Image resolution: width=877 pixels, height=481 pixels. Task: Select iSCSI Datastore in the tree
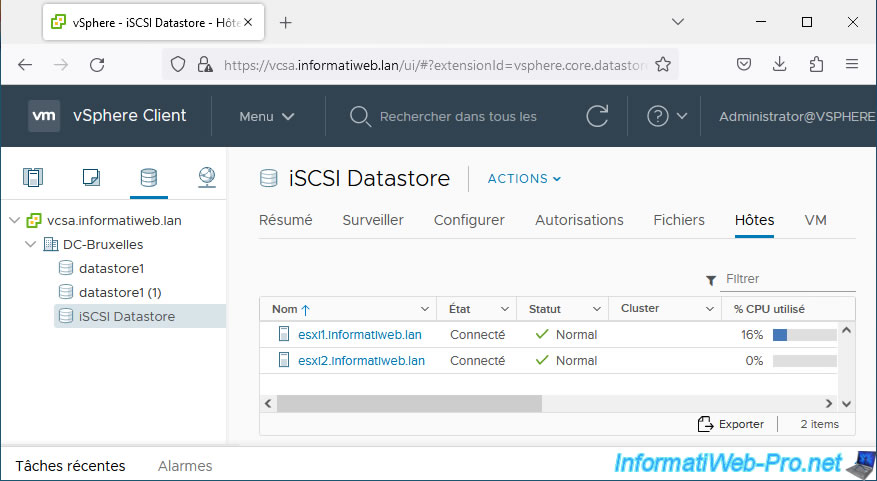click(127, 316)
